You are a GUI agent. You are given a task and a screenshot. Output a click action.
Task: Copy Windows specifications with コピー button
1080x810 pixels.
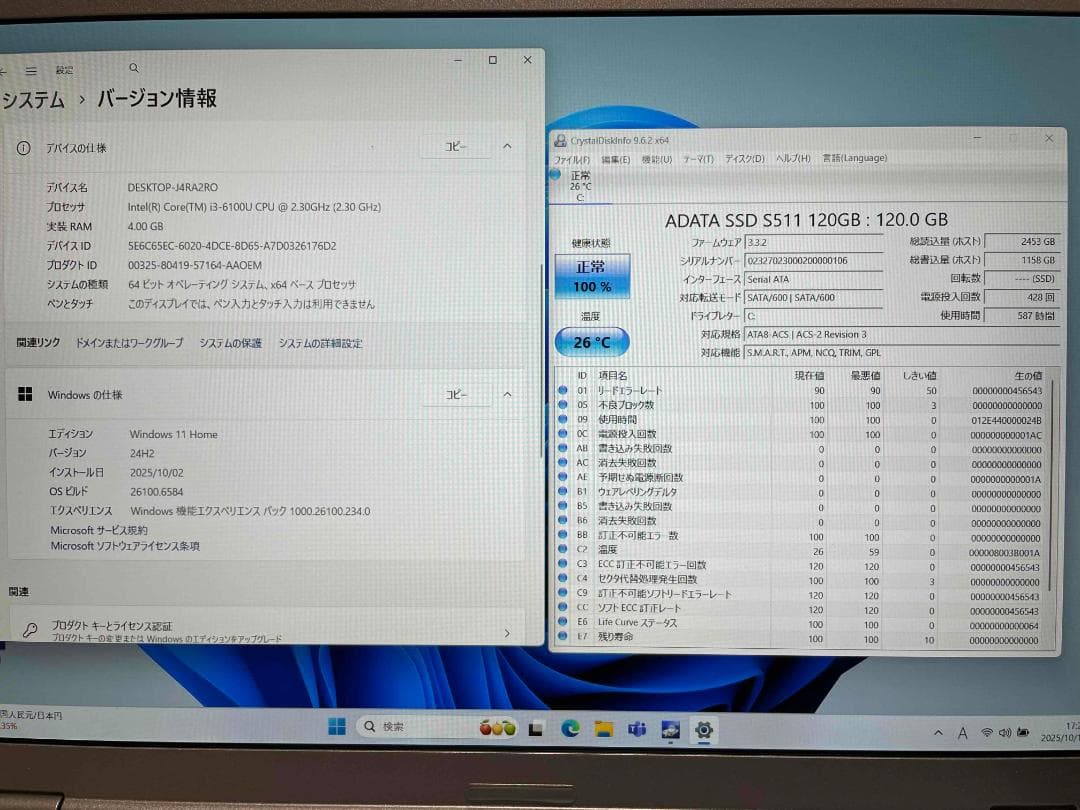(455, 394)
